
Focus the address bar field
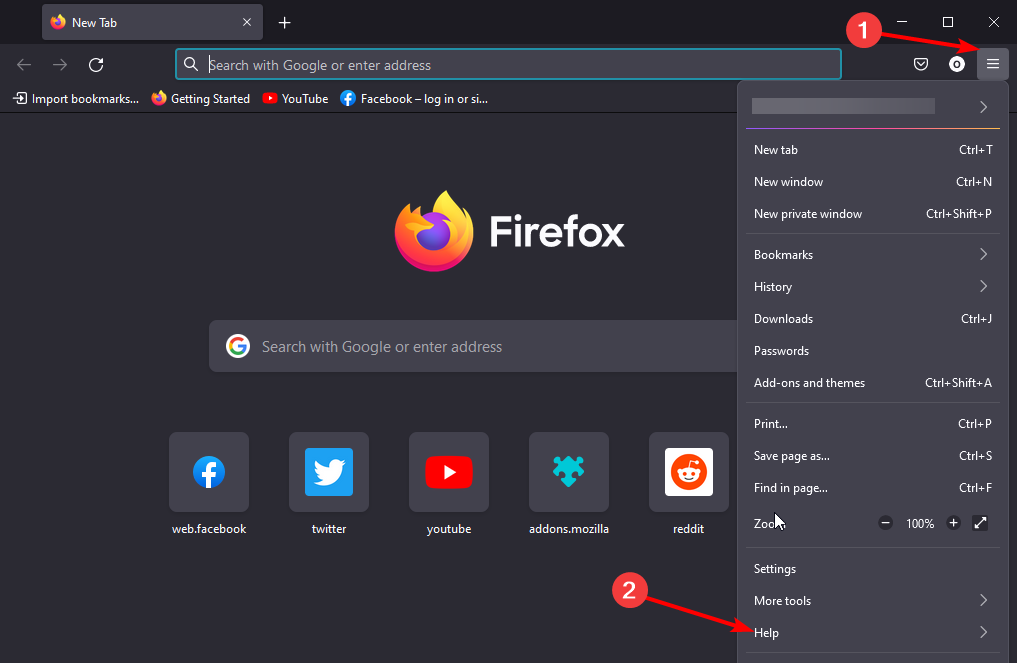pos(508,64)
